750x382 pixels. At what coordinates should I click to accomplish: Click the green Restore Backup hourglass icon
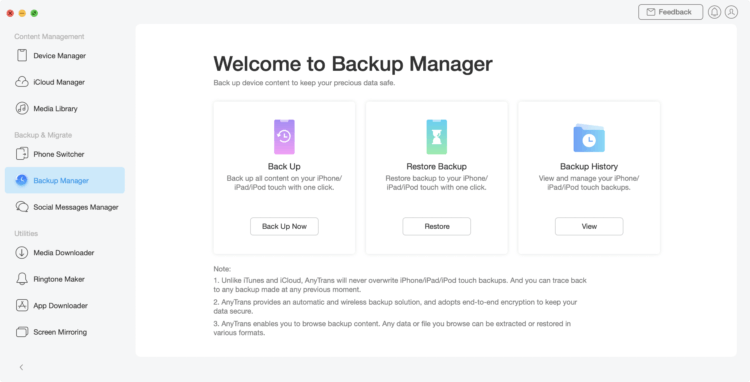(437, 137)
